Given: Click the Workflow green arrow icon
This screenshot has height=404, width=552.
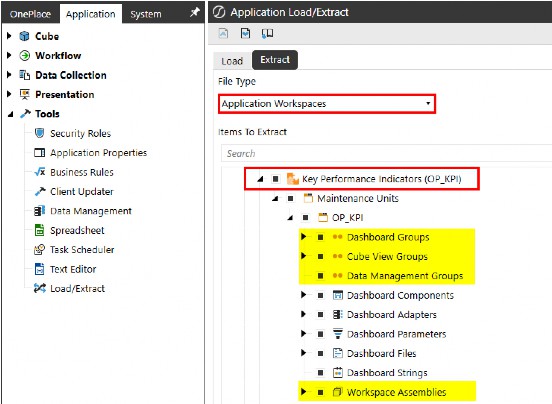Looking at the screenshot, I should tap(24, 56).
